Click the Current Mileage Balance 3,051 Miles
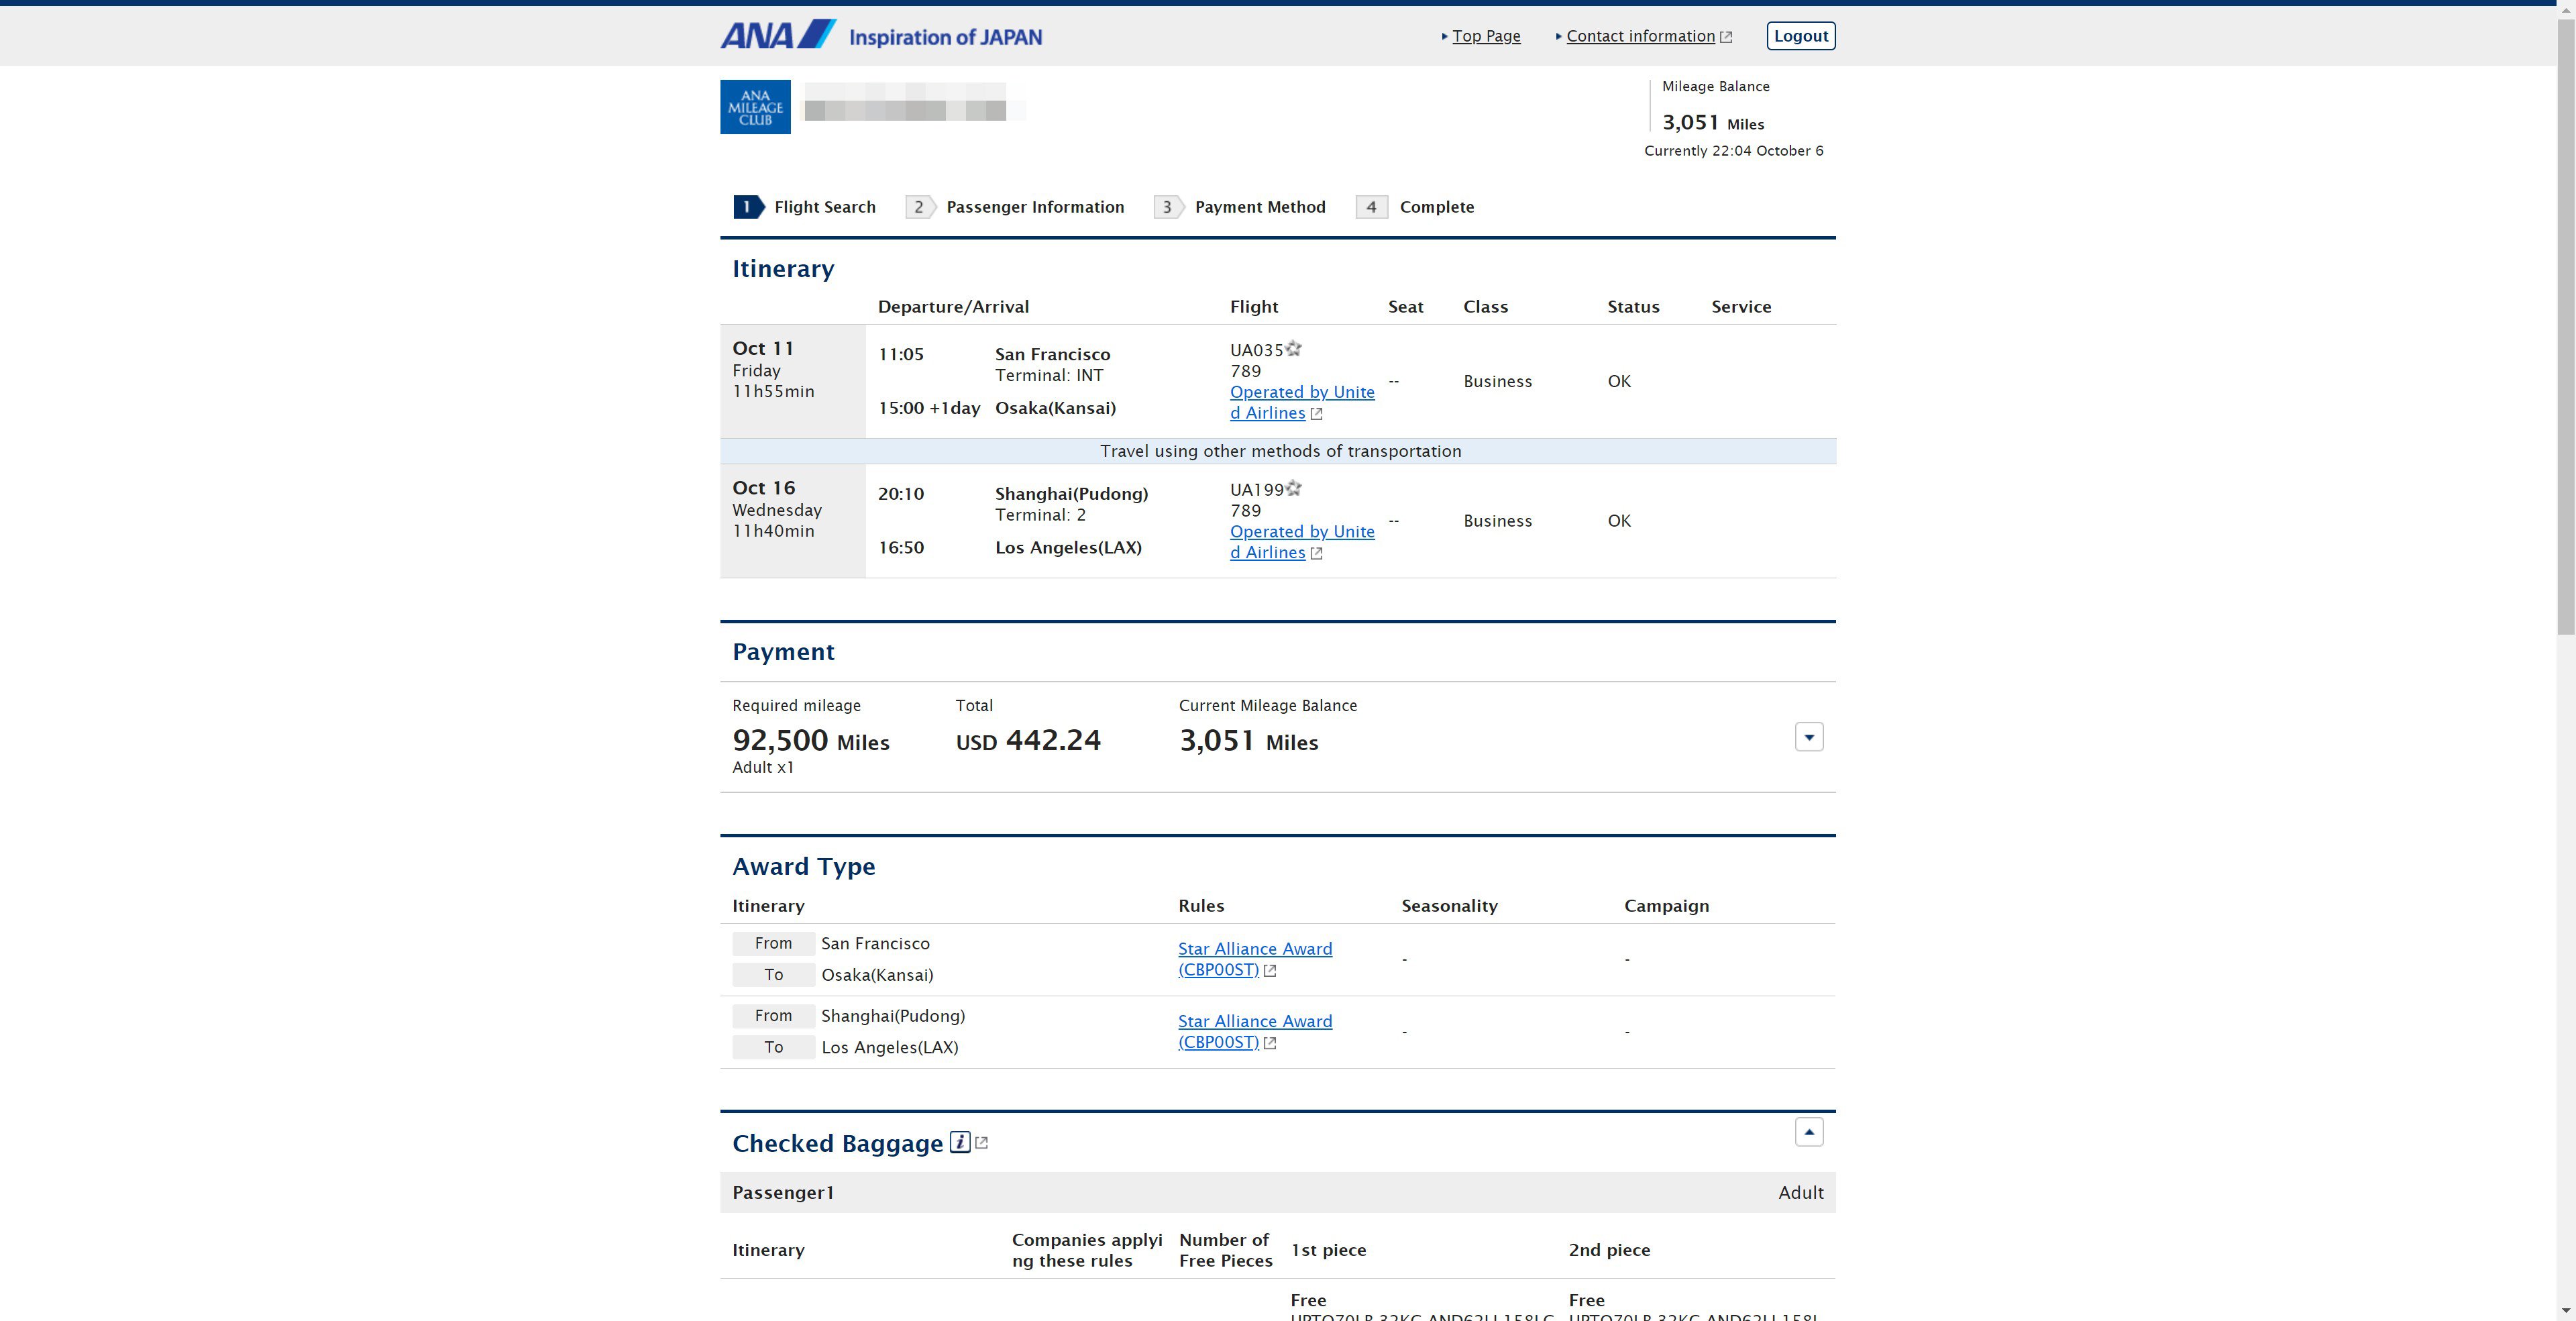 tap(1249, 741)
